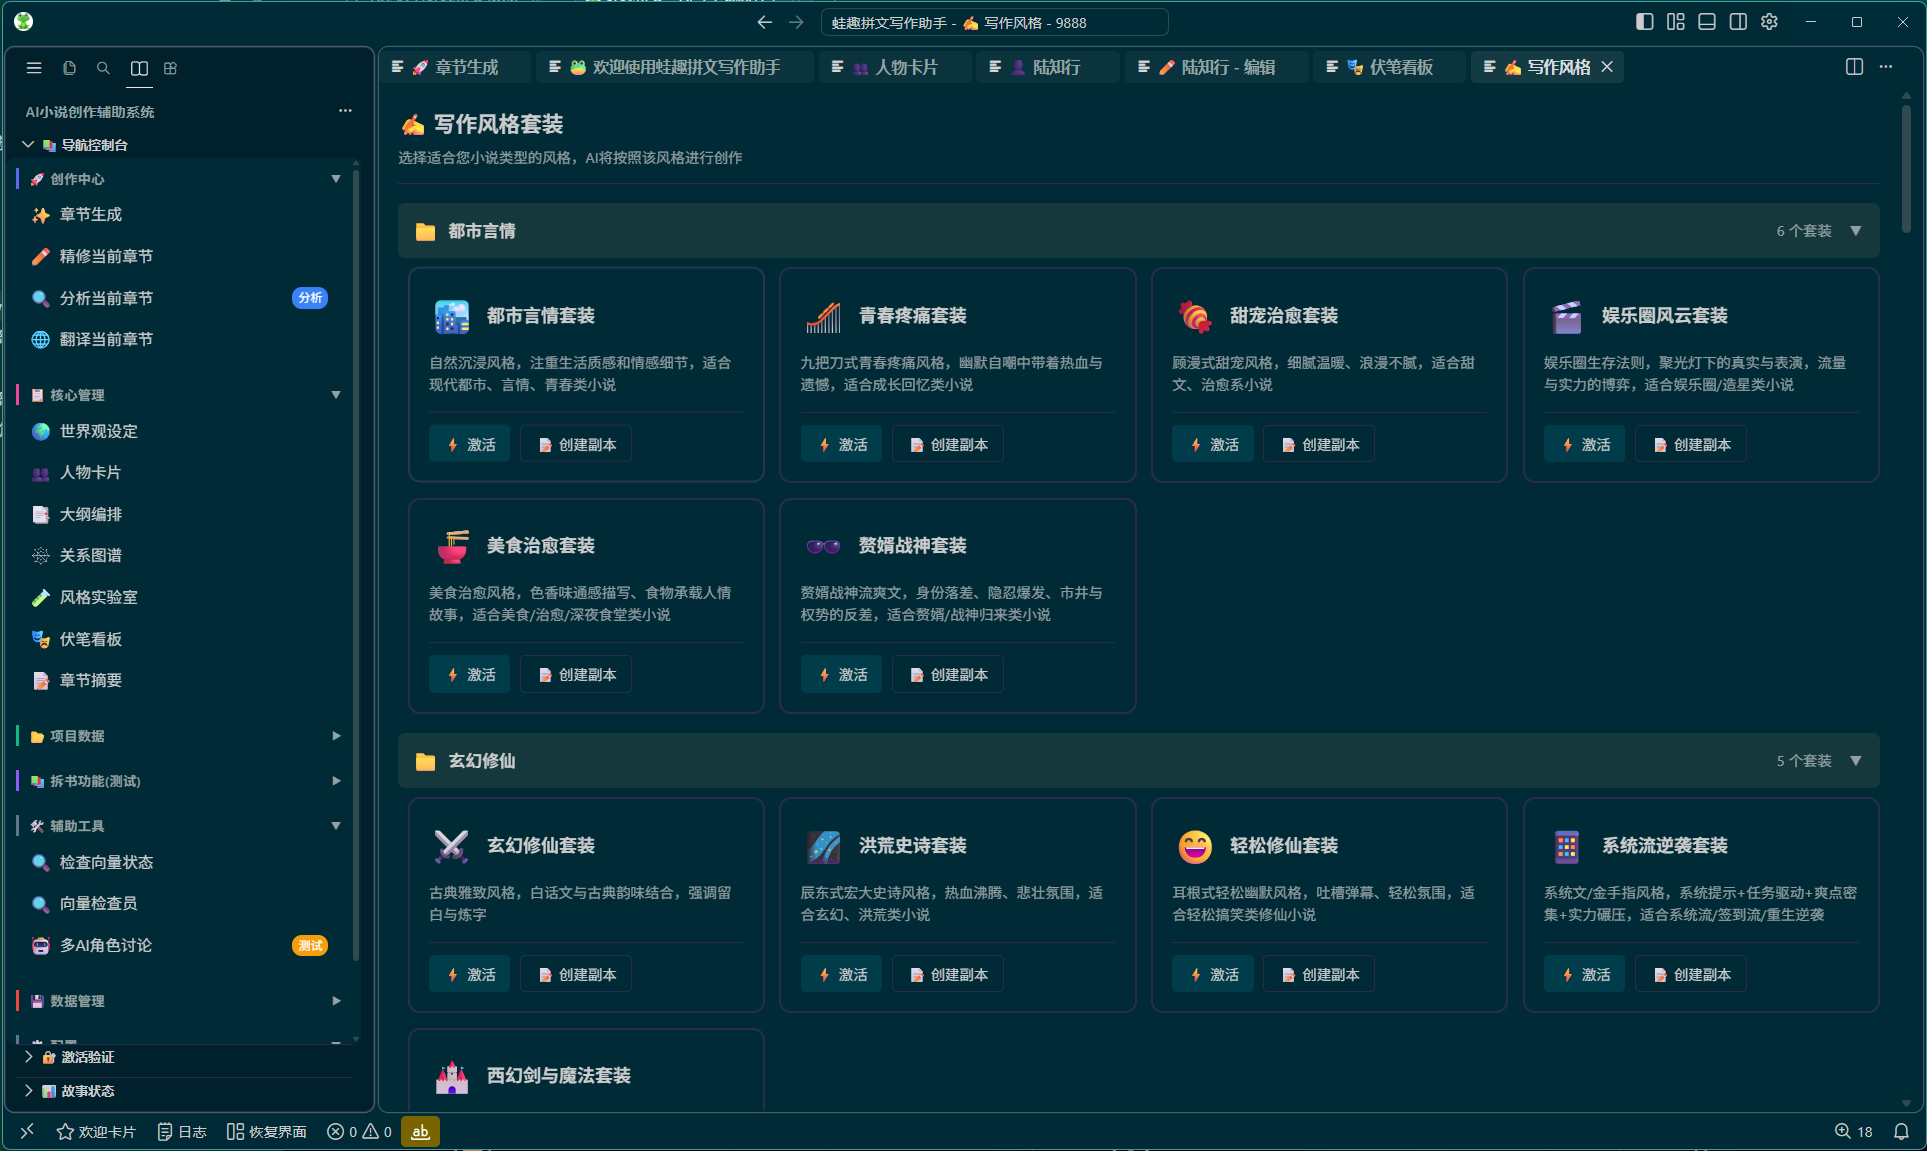Open 多AI角色讨论 in the sidebar
Viewport: 1927px width, 1151px height.
click(x=179, y=946)
